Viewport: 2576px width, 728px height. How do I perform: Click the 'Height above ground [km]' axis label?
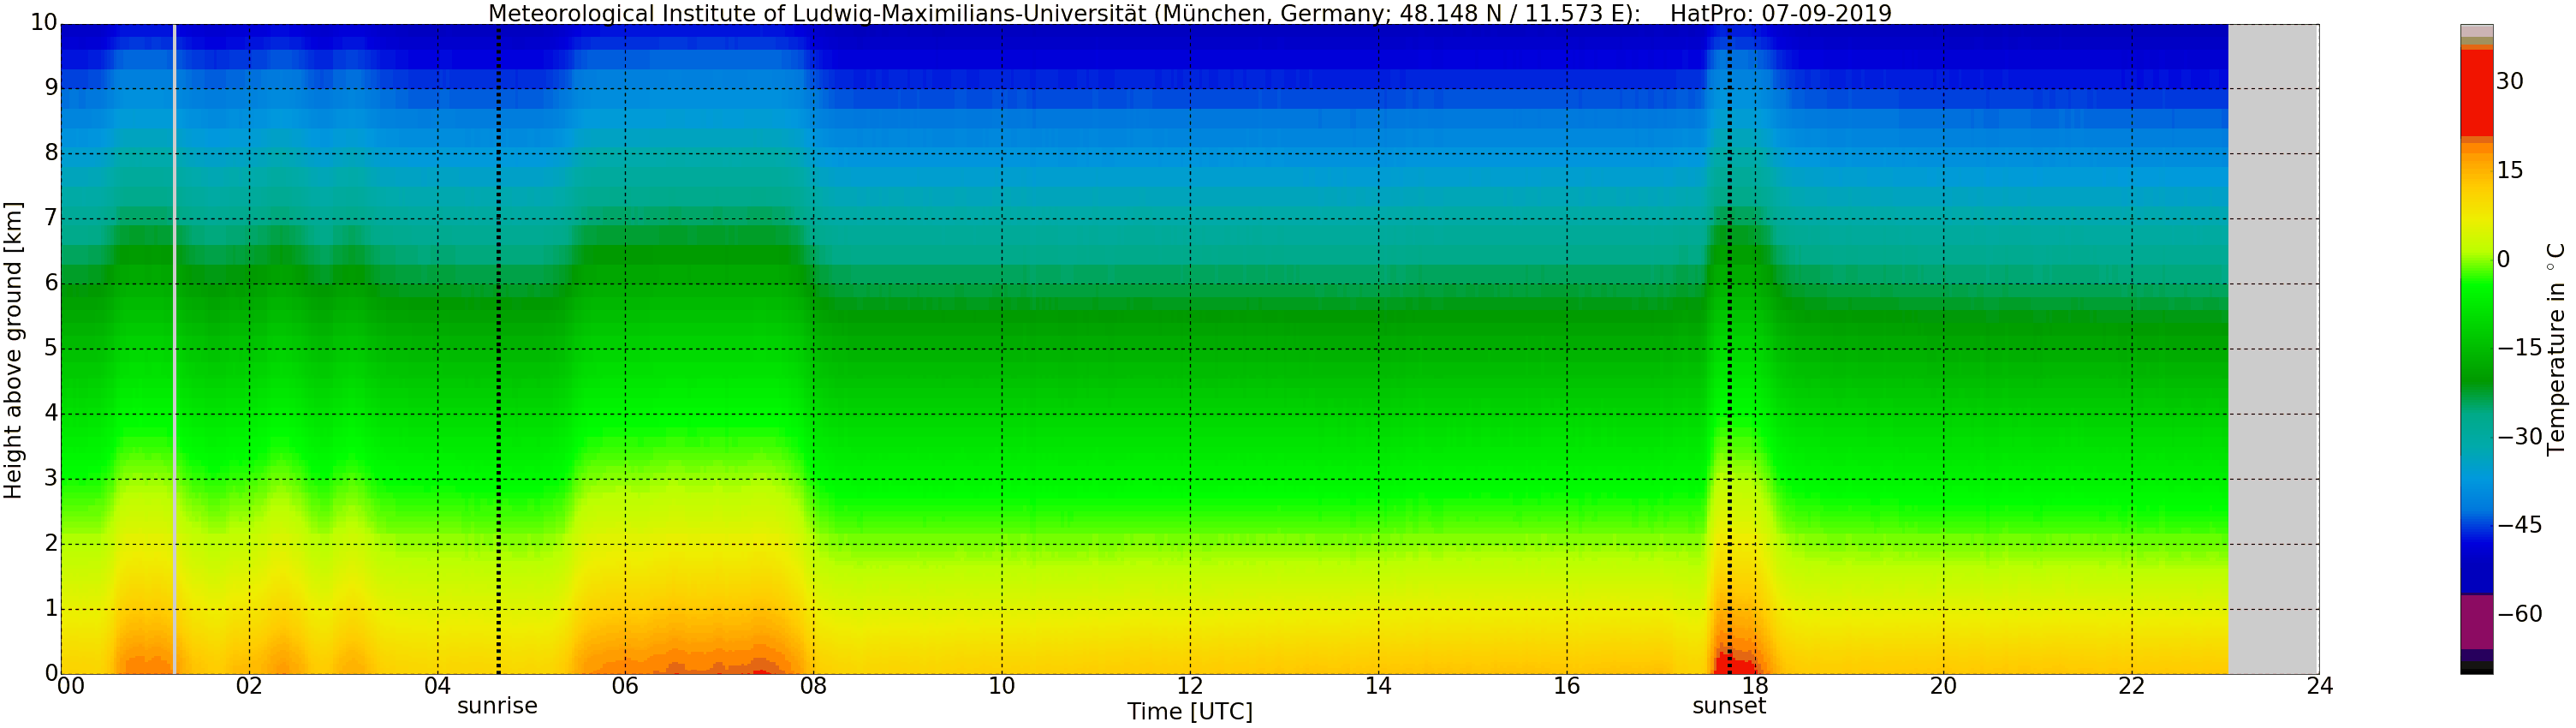point(13,350)
